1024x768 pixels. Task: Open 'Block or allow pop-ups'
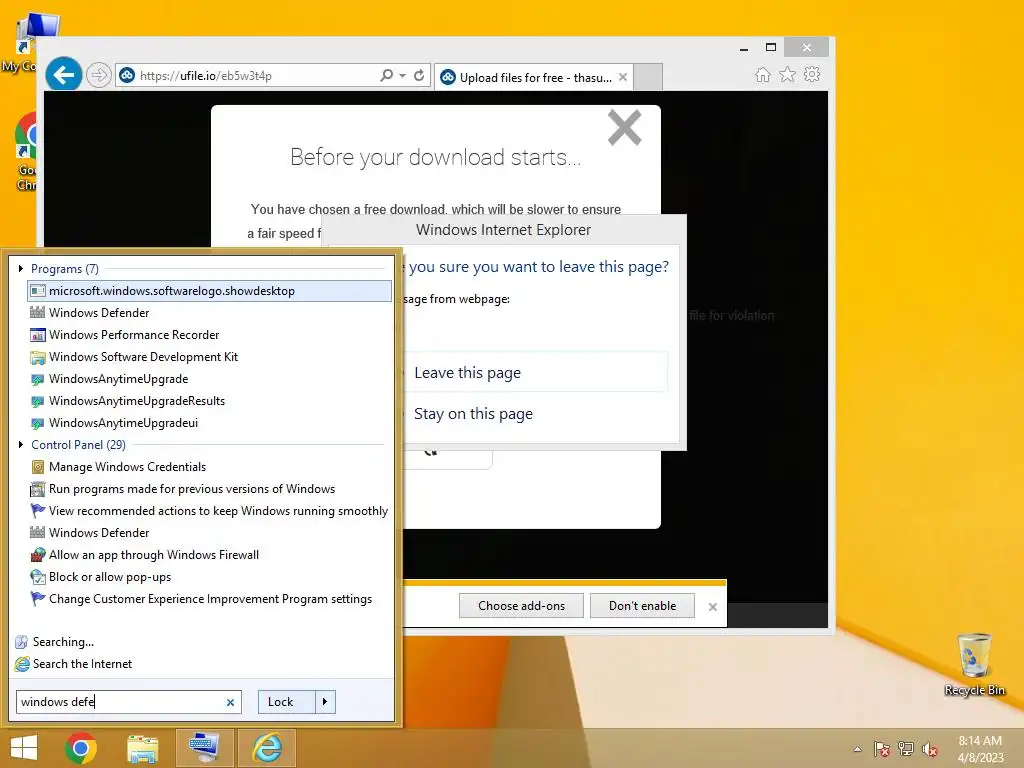[x=209, y=577]
